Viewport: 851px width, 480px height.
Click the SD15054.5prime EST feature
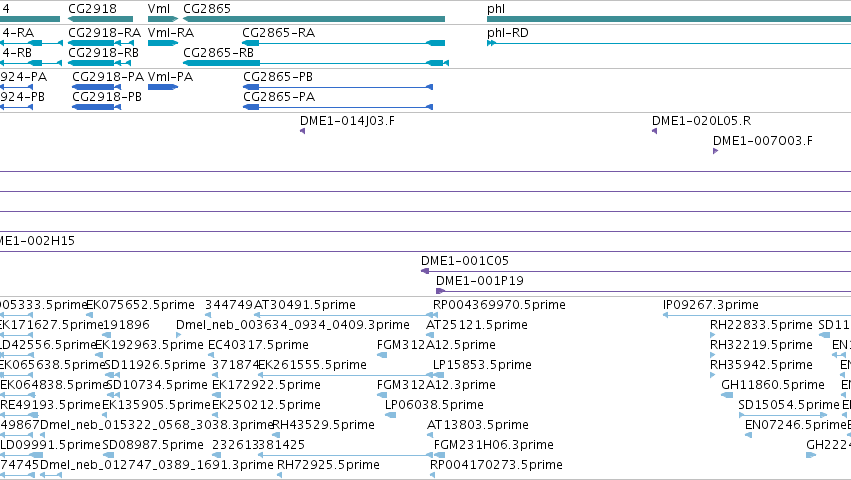783,415
